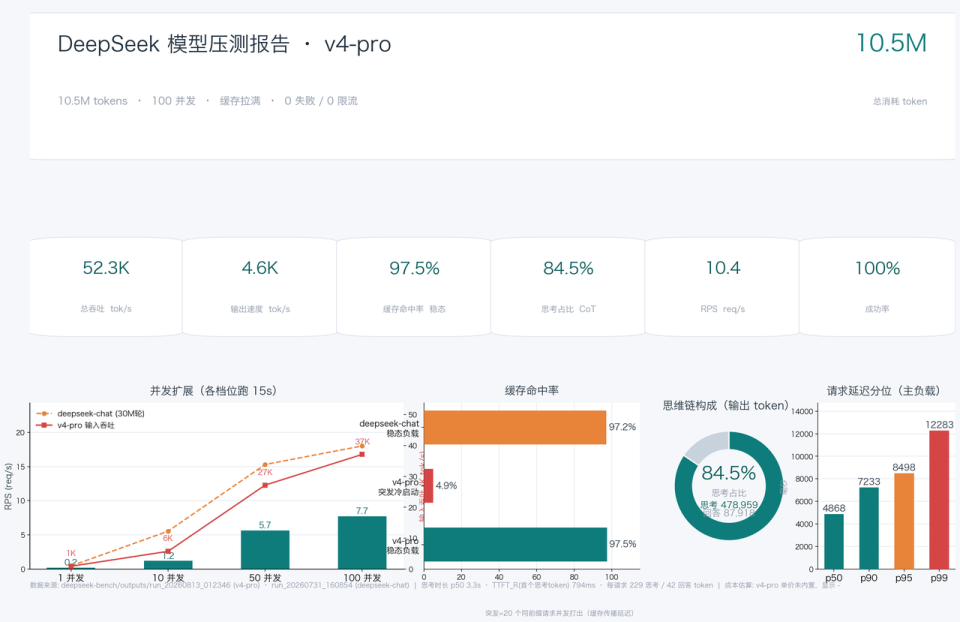Click the 100 并发 subtitle item

pos(174,101)
